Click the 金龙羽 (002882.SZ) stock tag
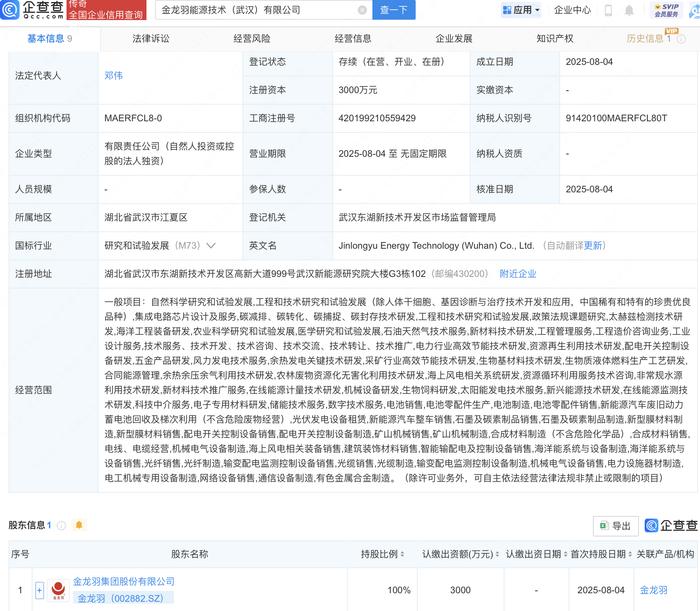Viewport: 700px width, 611px height. pos(121,599)
